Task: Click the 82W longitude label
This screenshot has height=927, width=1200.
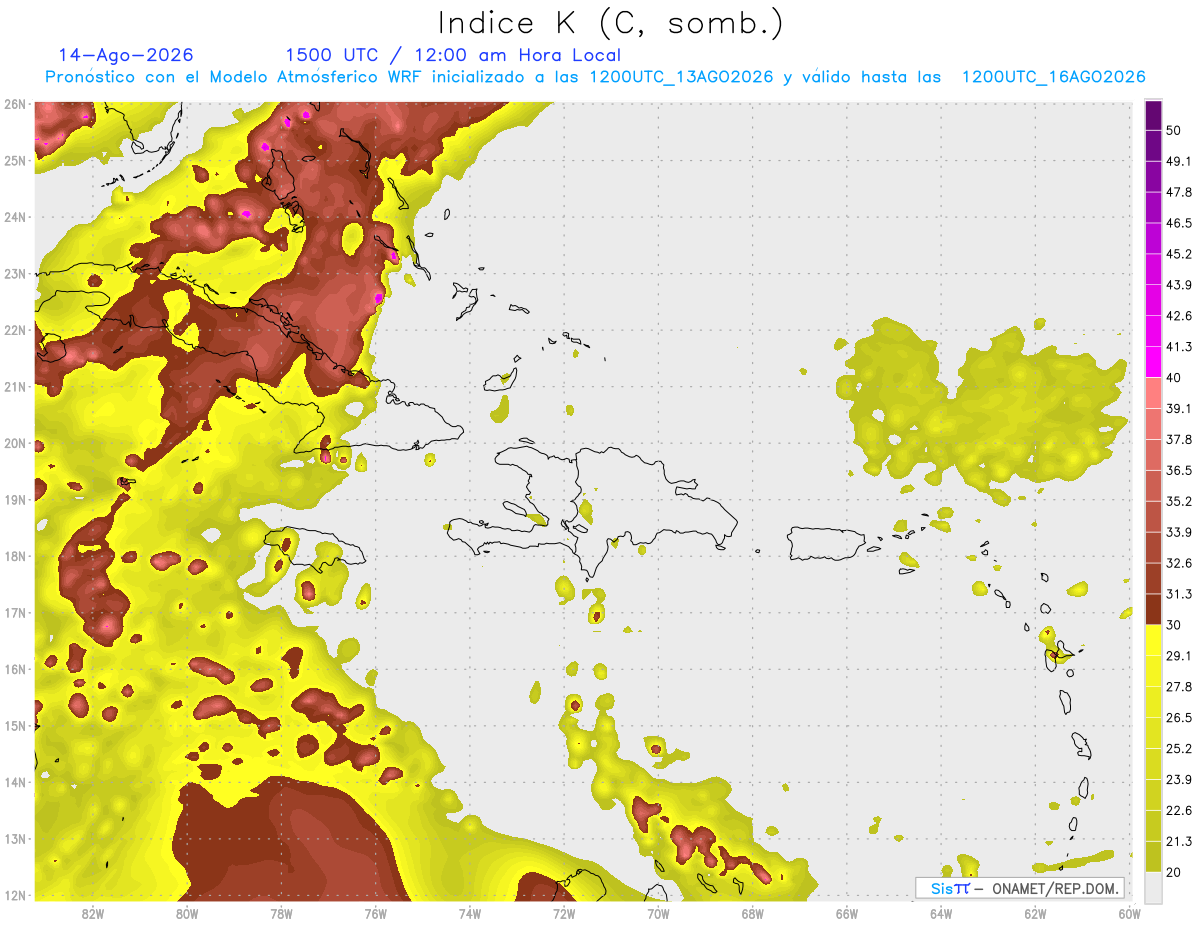Action: [x=93, y=913]
